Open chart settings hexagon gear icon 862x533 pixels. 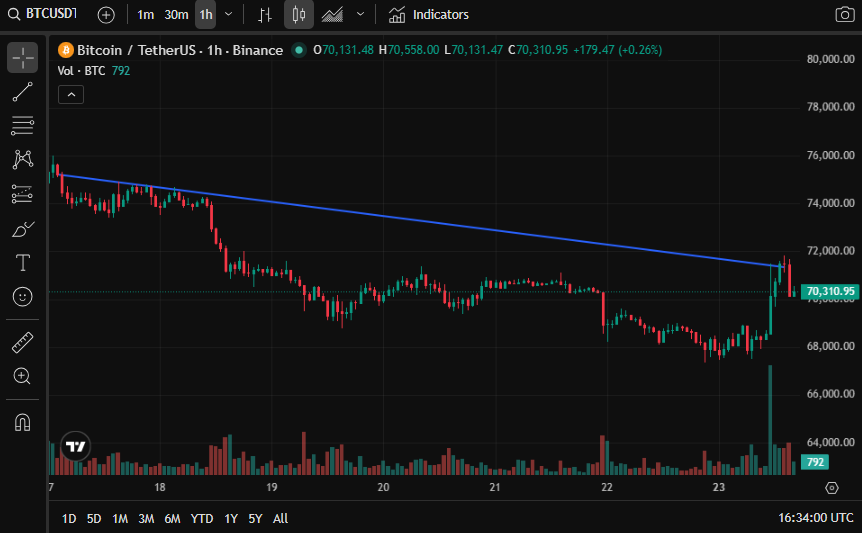[832, 487]
